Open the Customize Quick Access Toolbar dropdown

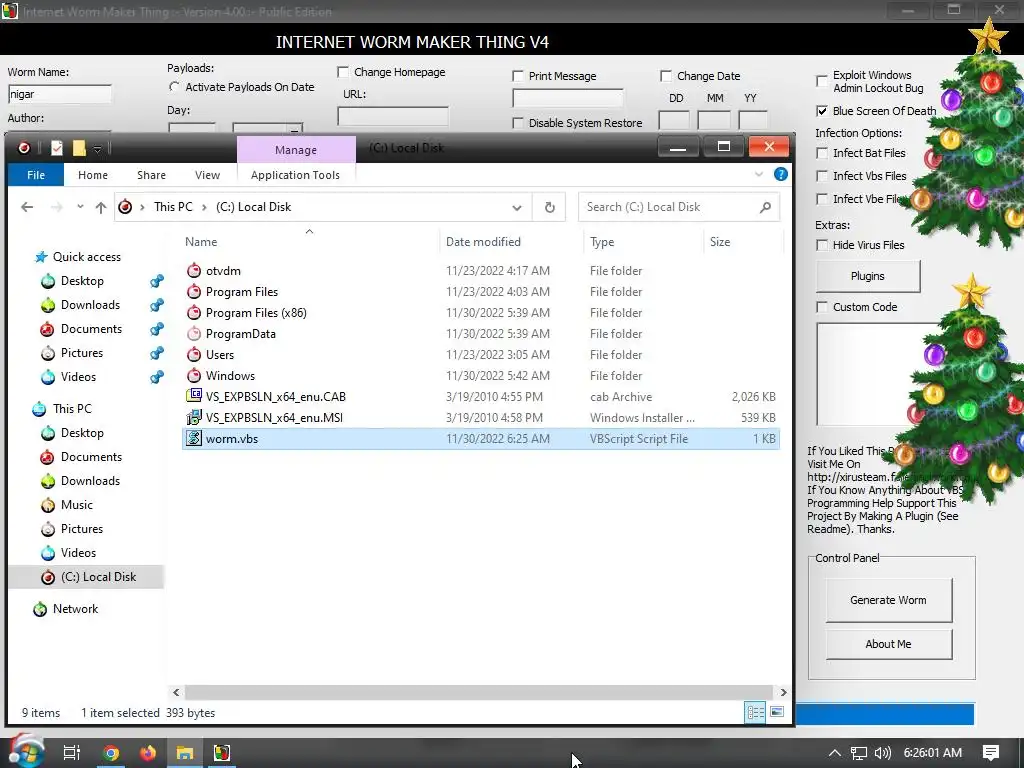click(97, 149)
